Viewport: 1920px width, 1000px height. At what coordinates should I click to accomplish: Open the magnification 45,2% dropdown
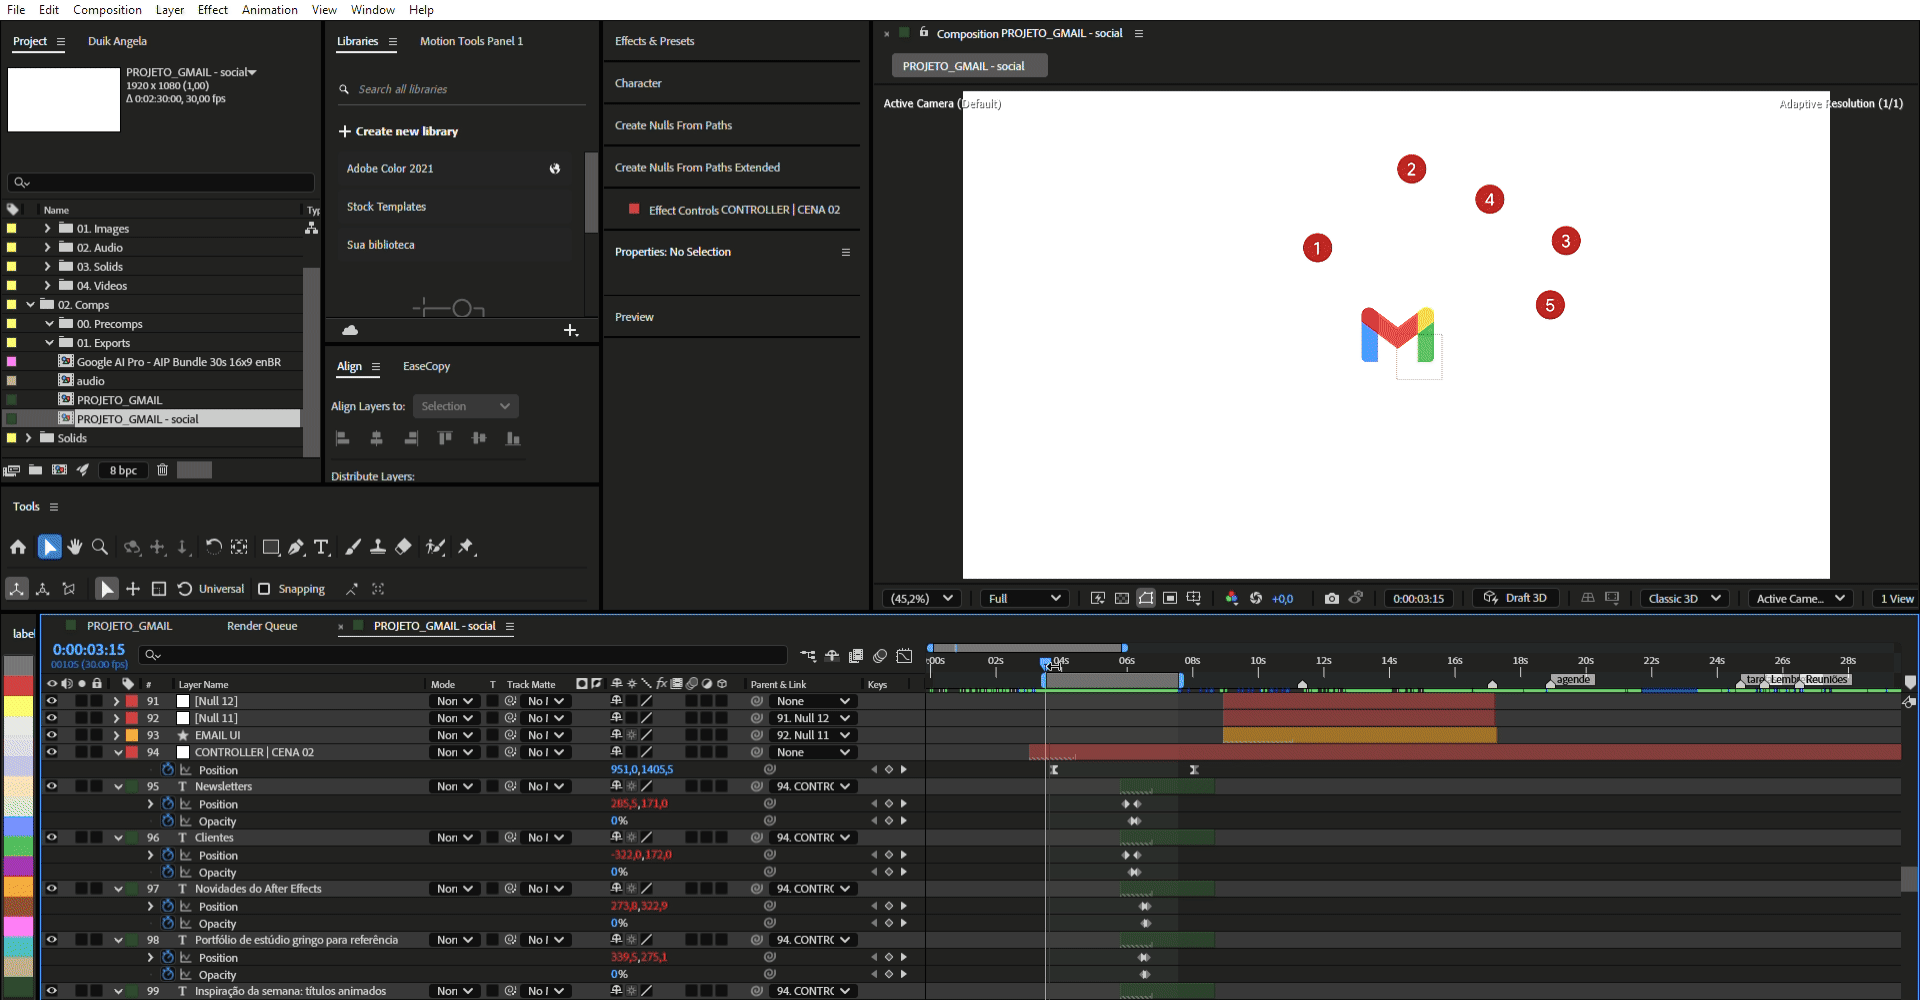coord(921,598)
